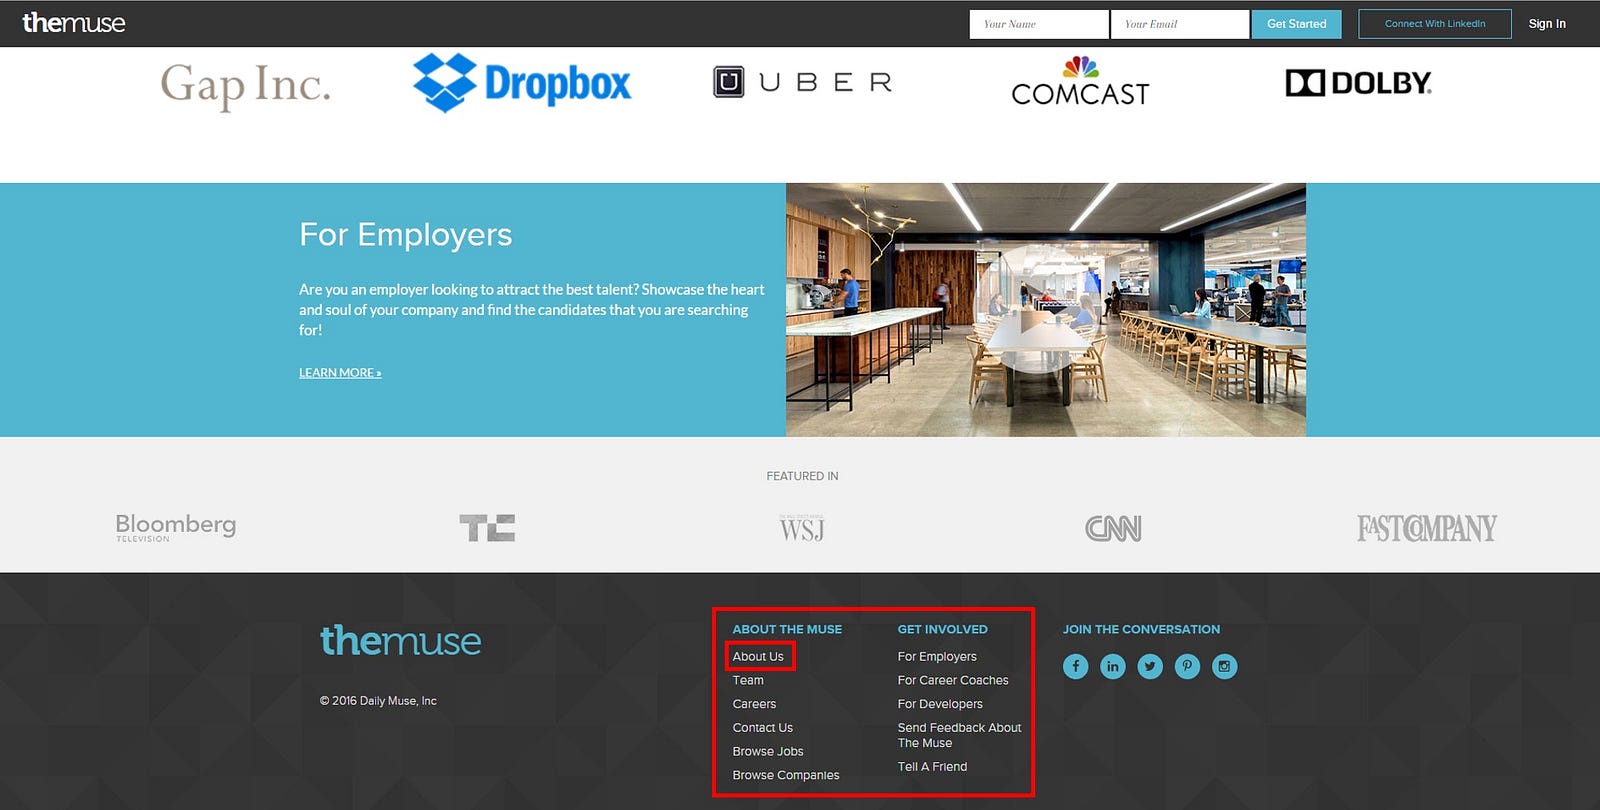Viewport: 1600px width, 810px height.
Task: Open the Pinterest social icon
Action: pos(1187,667)
